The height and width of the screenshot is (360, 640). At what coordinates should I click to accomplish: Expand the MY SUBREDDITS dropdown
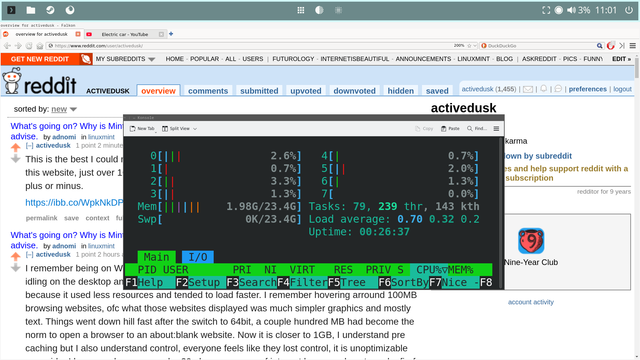pyautogui.click(x=125, y=59)
